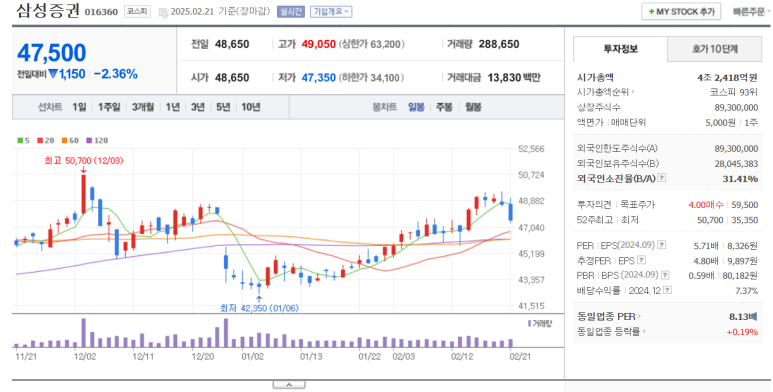The image size is (773, 392).
Task: Click the 거래대금 value 13,830 백만
Action: point(514,78)
